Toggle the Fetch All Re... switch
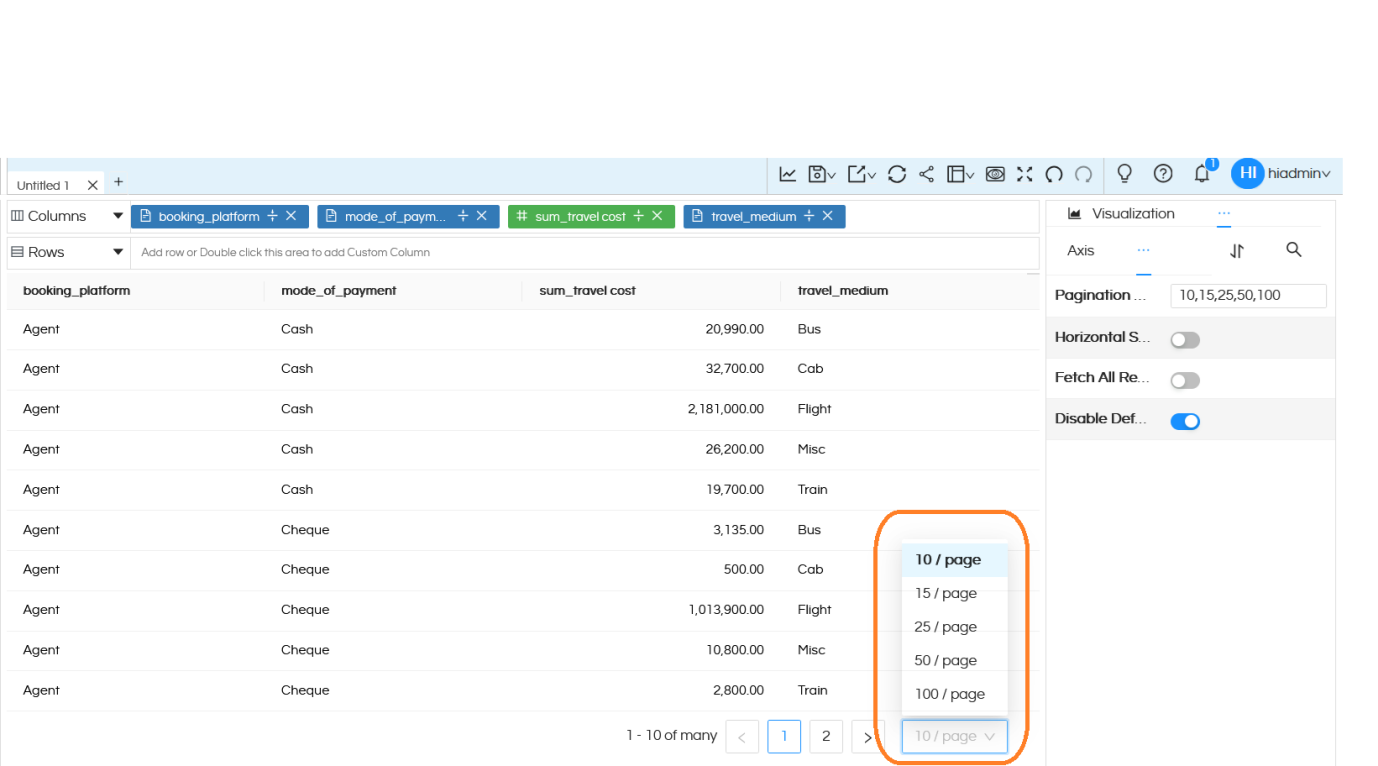The height and width of the screenshot is (766, 1378). click(1185, 381)
